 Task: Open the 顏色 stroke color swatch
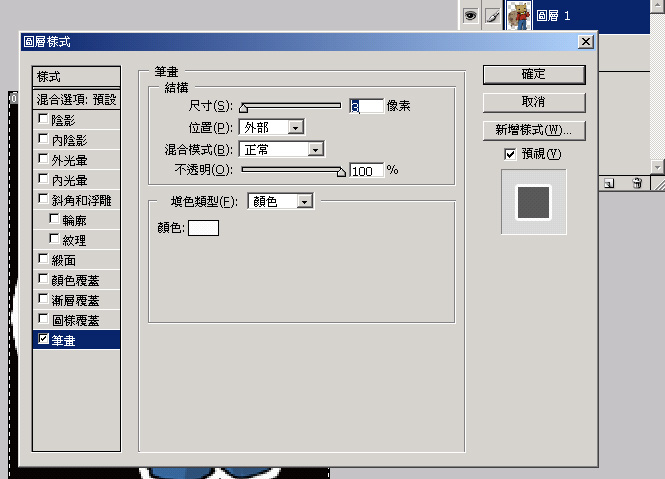(x=204, y=228)
